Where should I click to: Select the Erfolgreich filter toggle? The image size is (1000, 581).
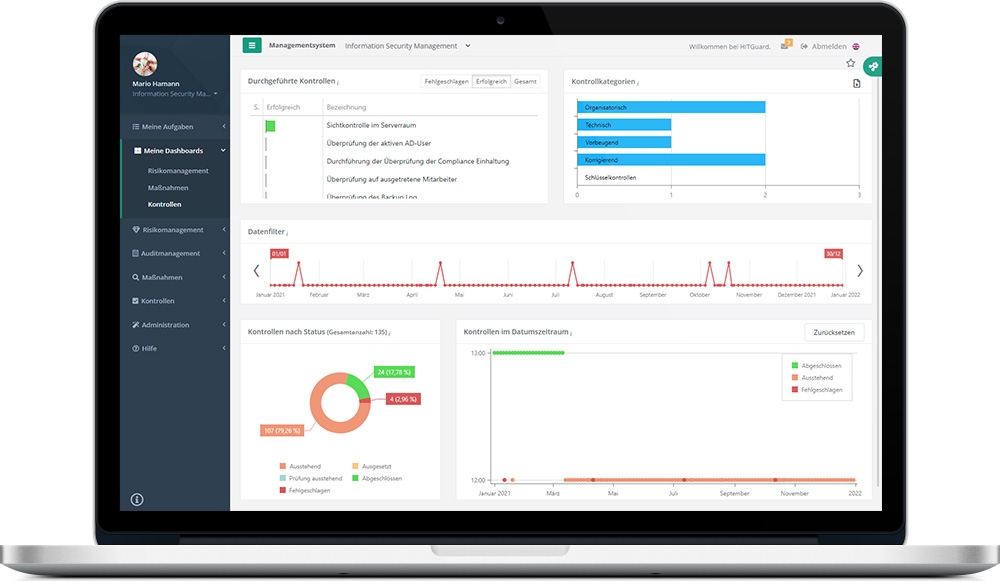(x=491, y=82)
